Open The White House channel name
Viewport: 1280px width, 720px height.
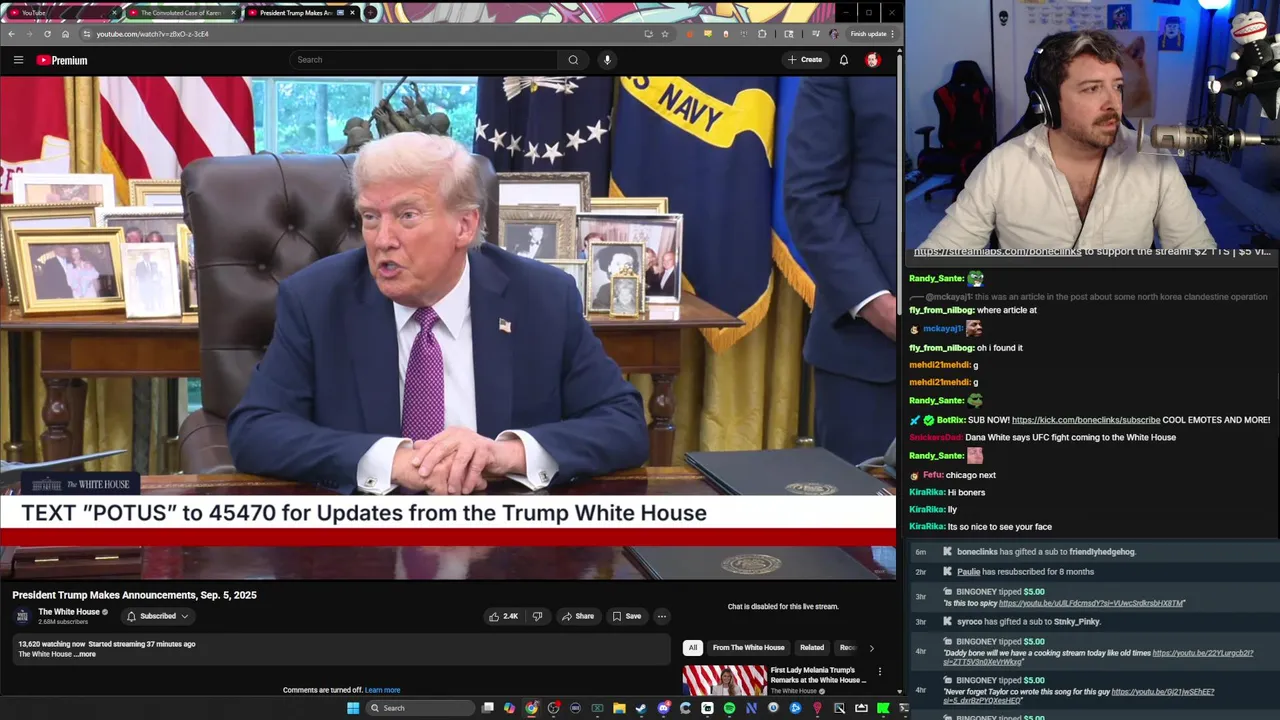coord(69,612)
